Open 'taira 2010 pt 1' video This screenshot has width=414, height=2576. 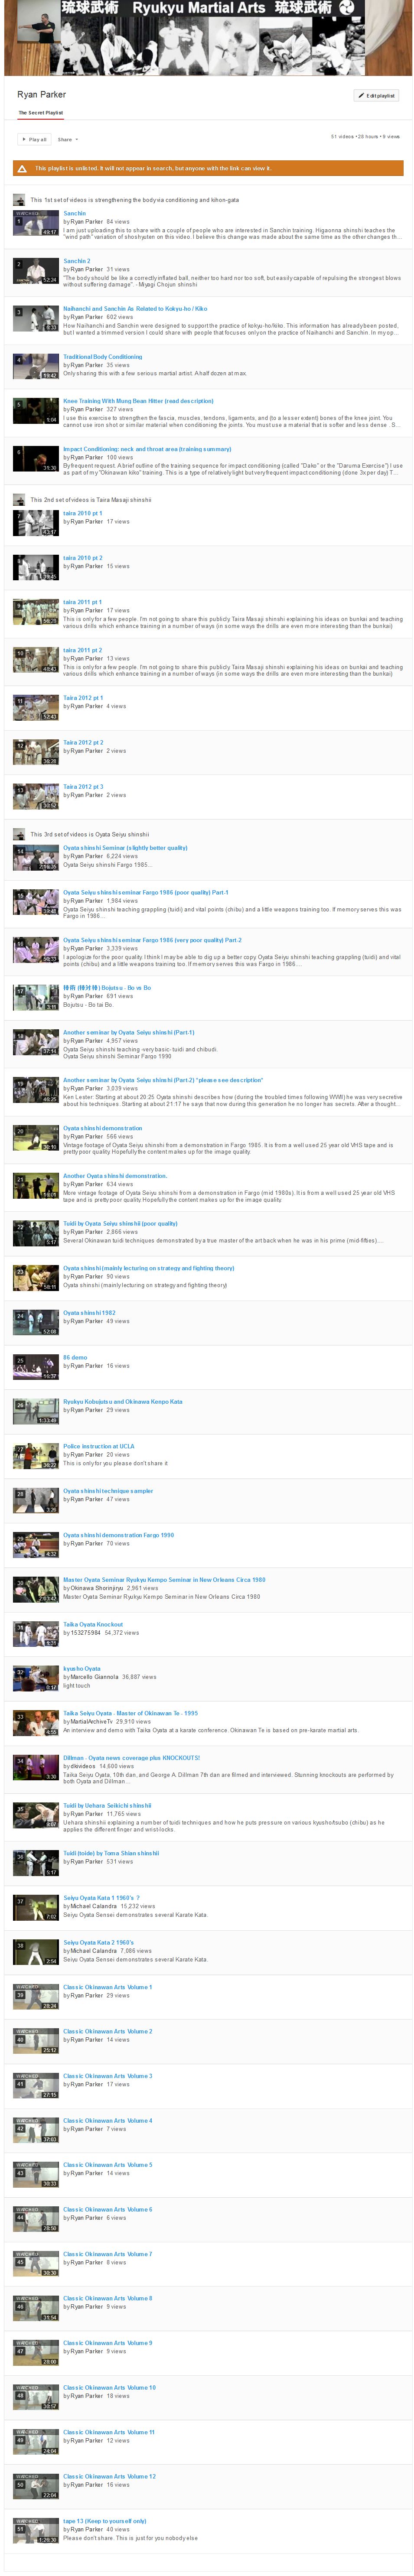(83, 513)
